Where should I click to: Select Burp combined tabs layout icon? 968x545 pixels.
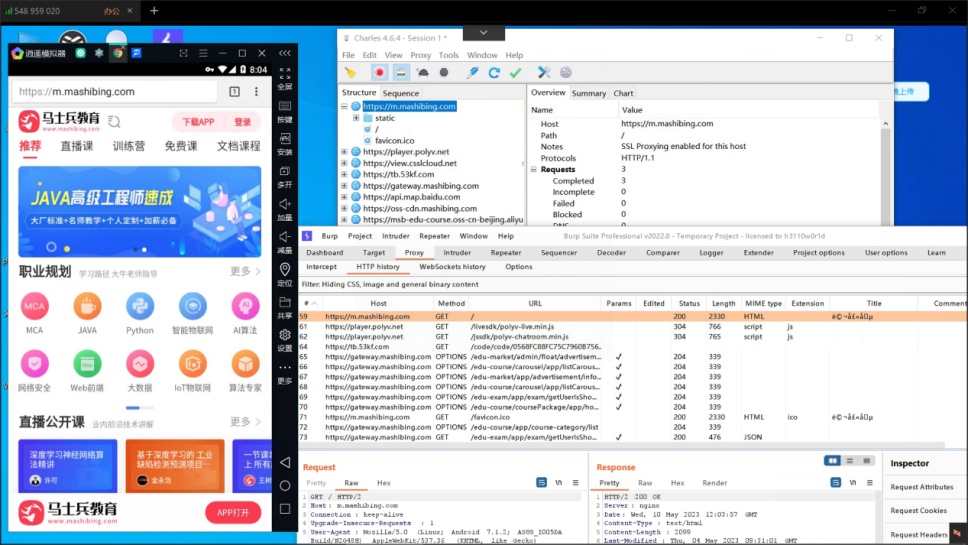coord(866,460)
